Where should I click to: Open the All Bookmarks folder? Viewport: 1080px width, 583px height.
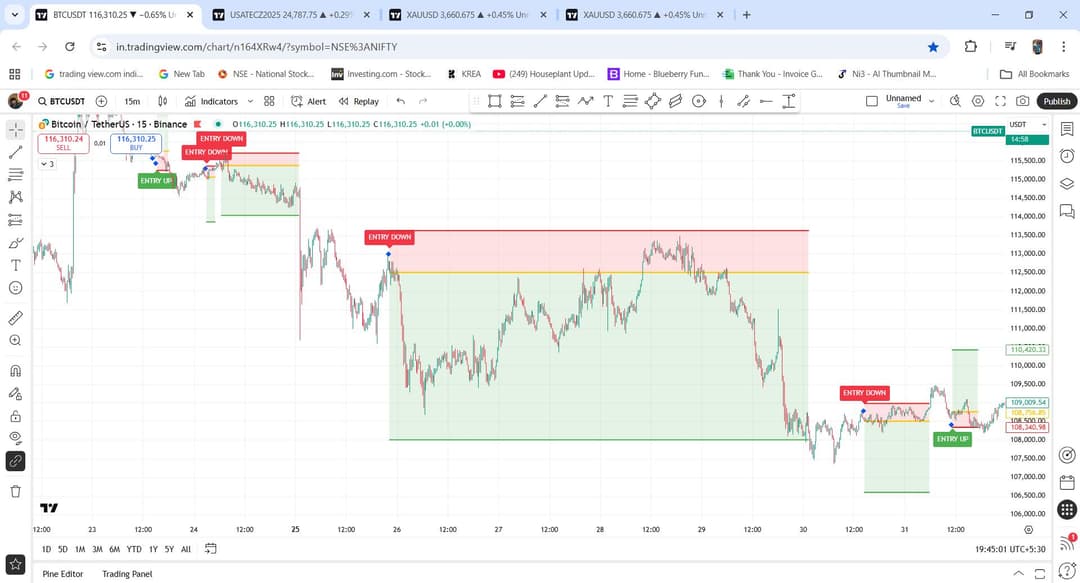(x=1035, y=74)
